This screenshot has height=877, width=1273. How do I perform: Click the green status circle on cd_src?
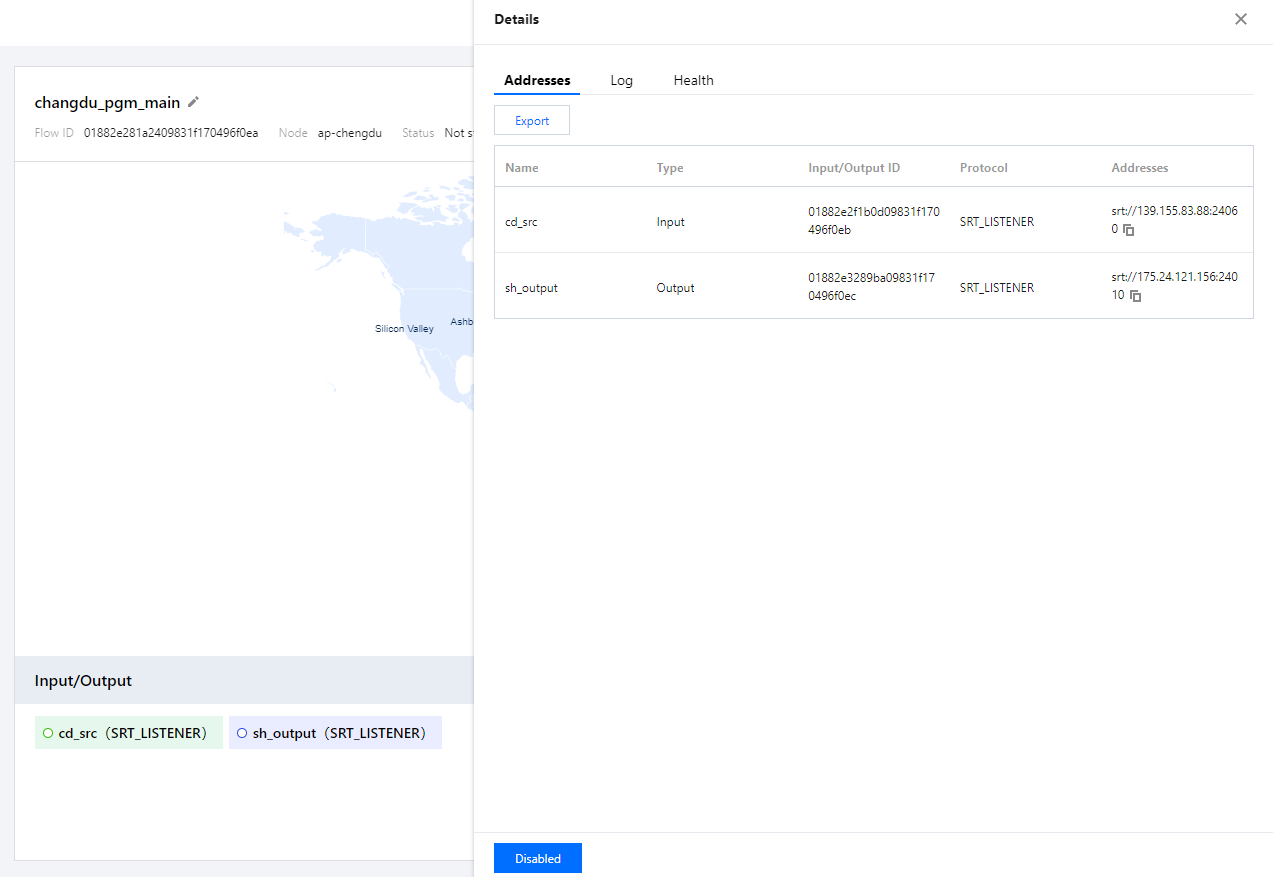click(47, 733)
